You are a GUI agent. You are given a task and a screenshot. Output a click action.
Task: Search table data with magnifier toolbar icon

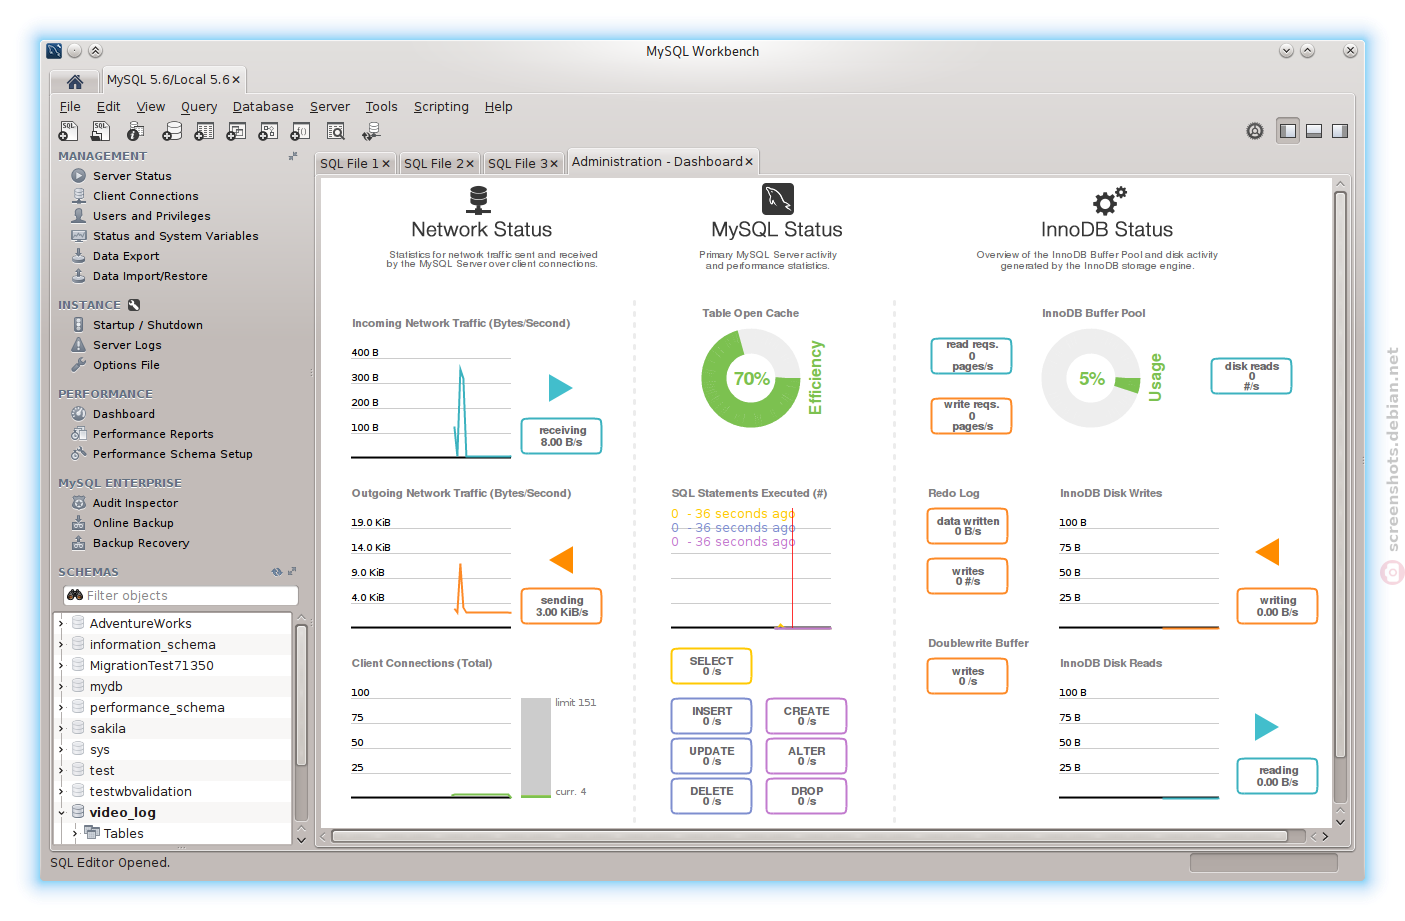click(336, 131)
